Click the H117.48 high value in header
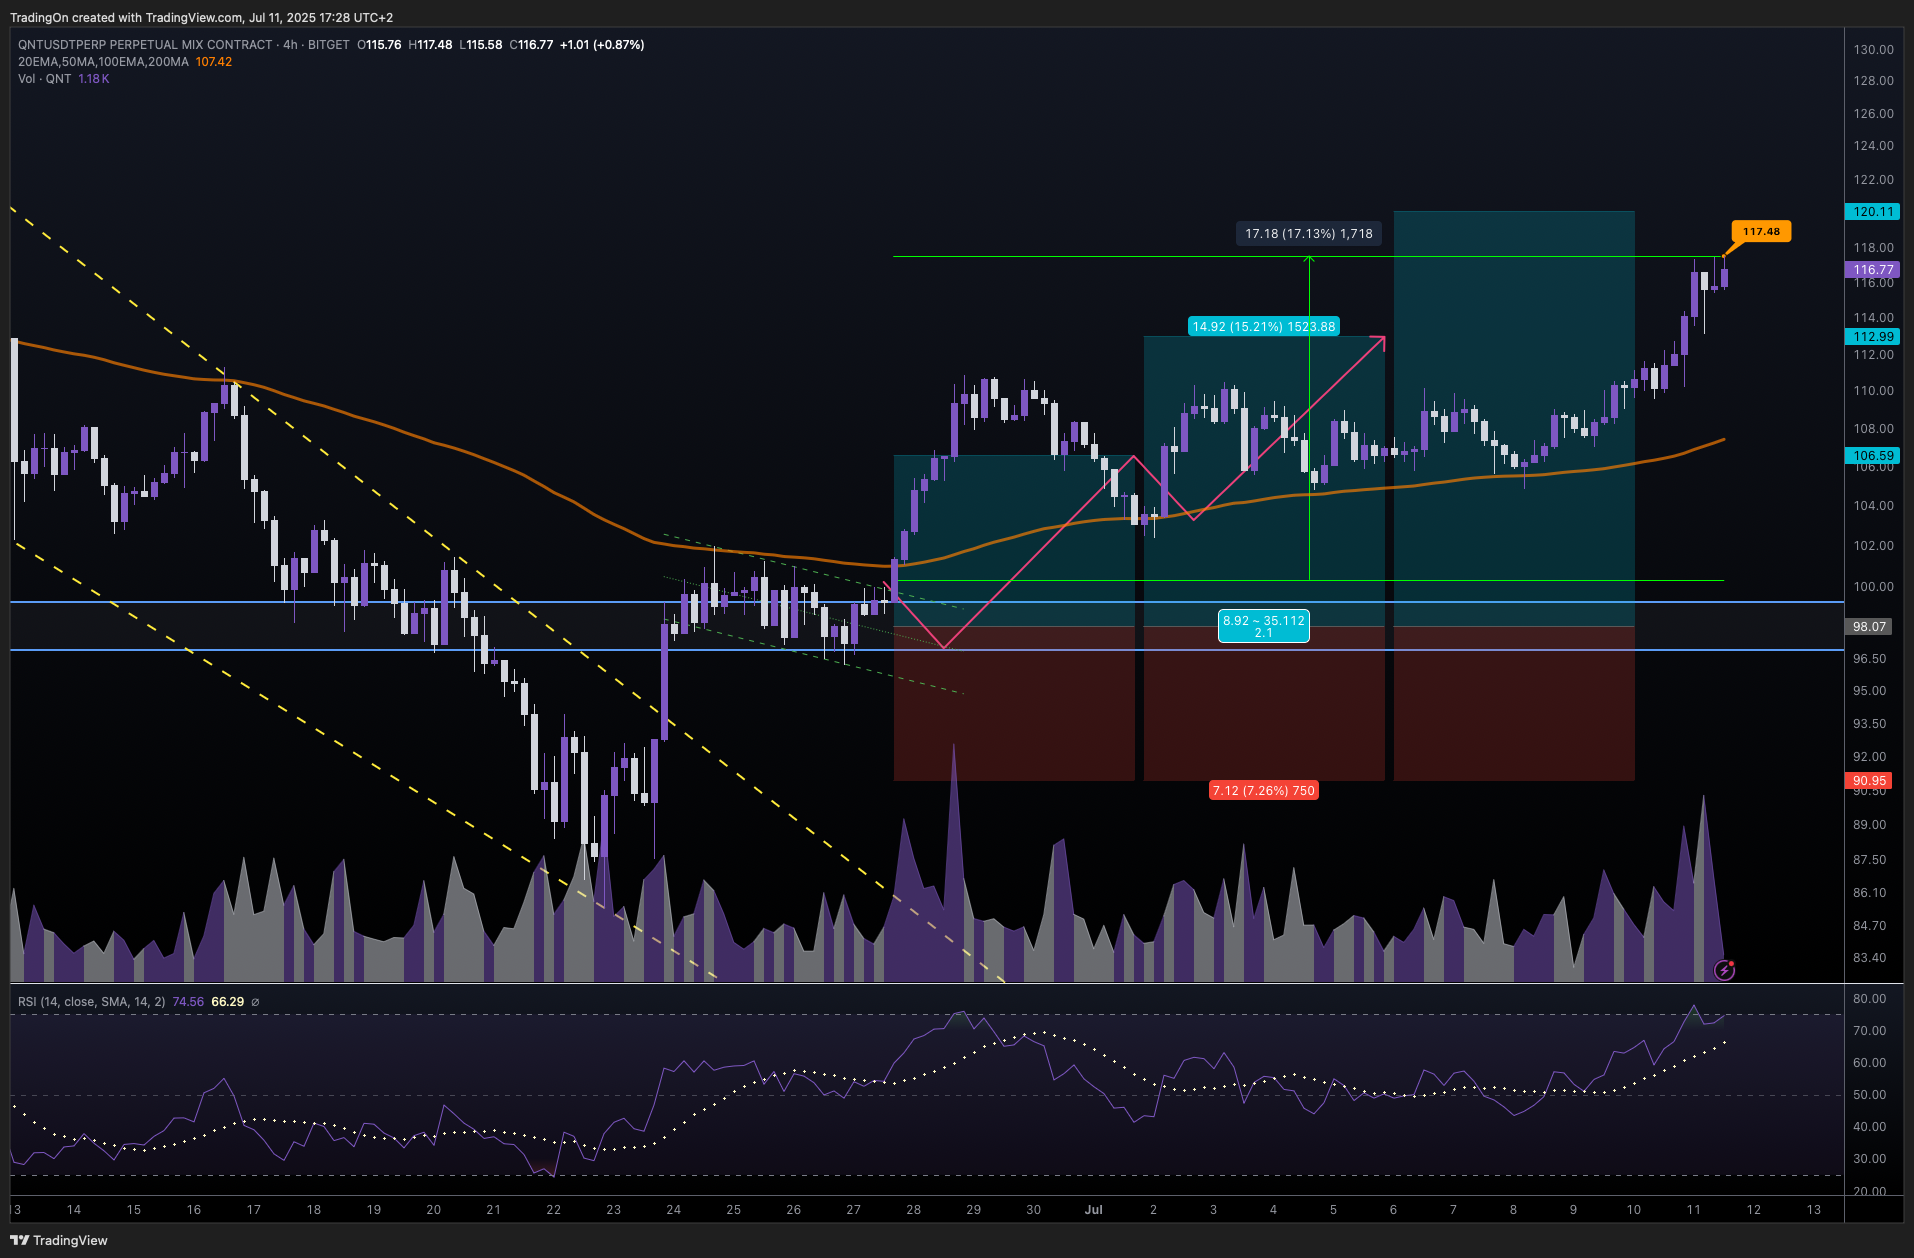This screenshot has height=1258, width=1914. 430,45
